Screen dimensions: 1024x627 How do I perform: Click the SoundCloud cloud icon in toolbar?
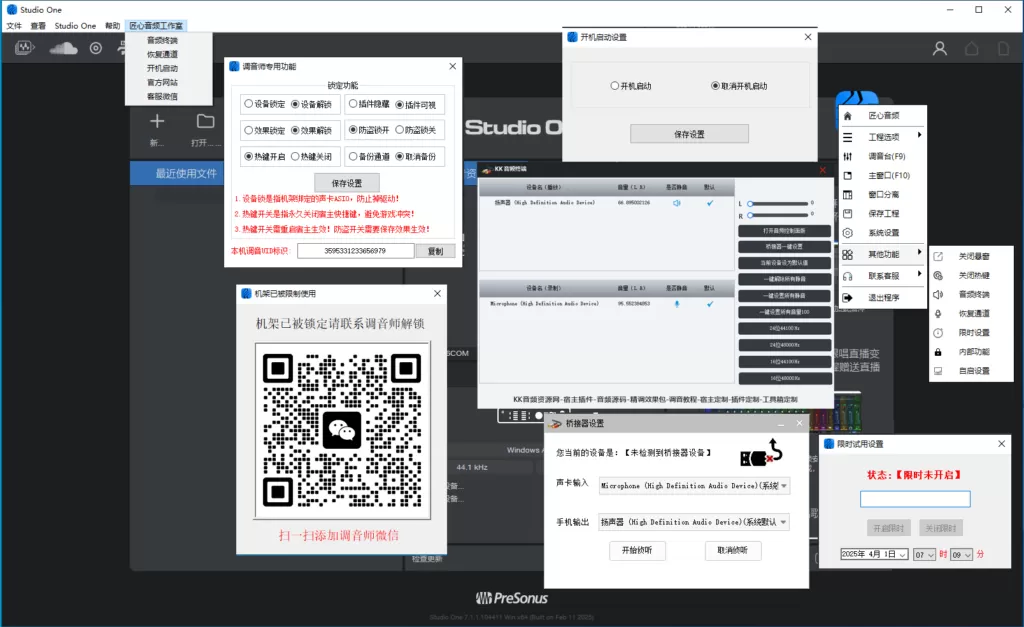pyautogui.click(x=63, y=48)
